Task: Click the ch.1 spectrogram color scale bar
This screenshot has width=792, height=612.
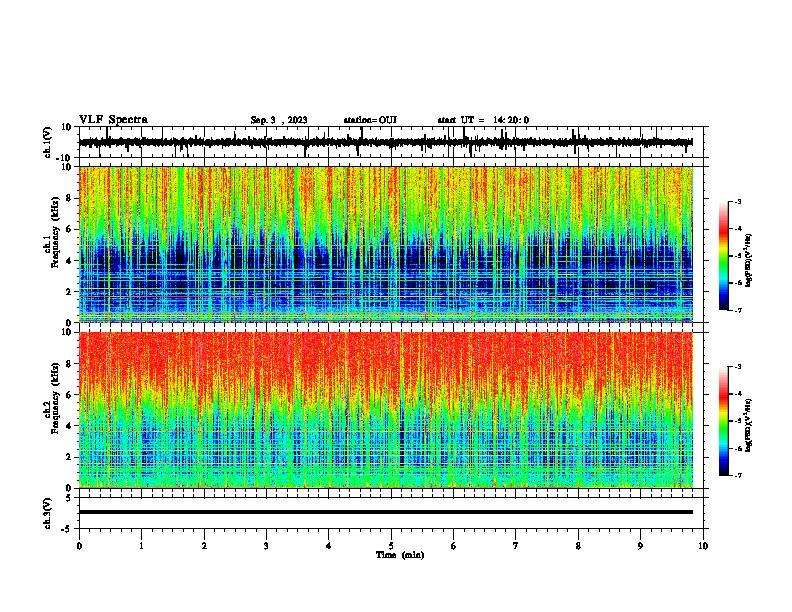Action: (724, 256)
